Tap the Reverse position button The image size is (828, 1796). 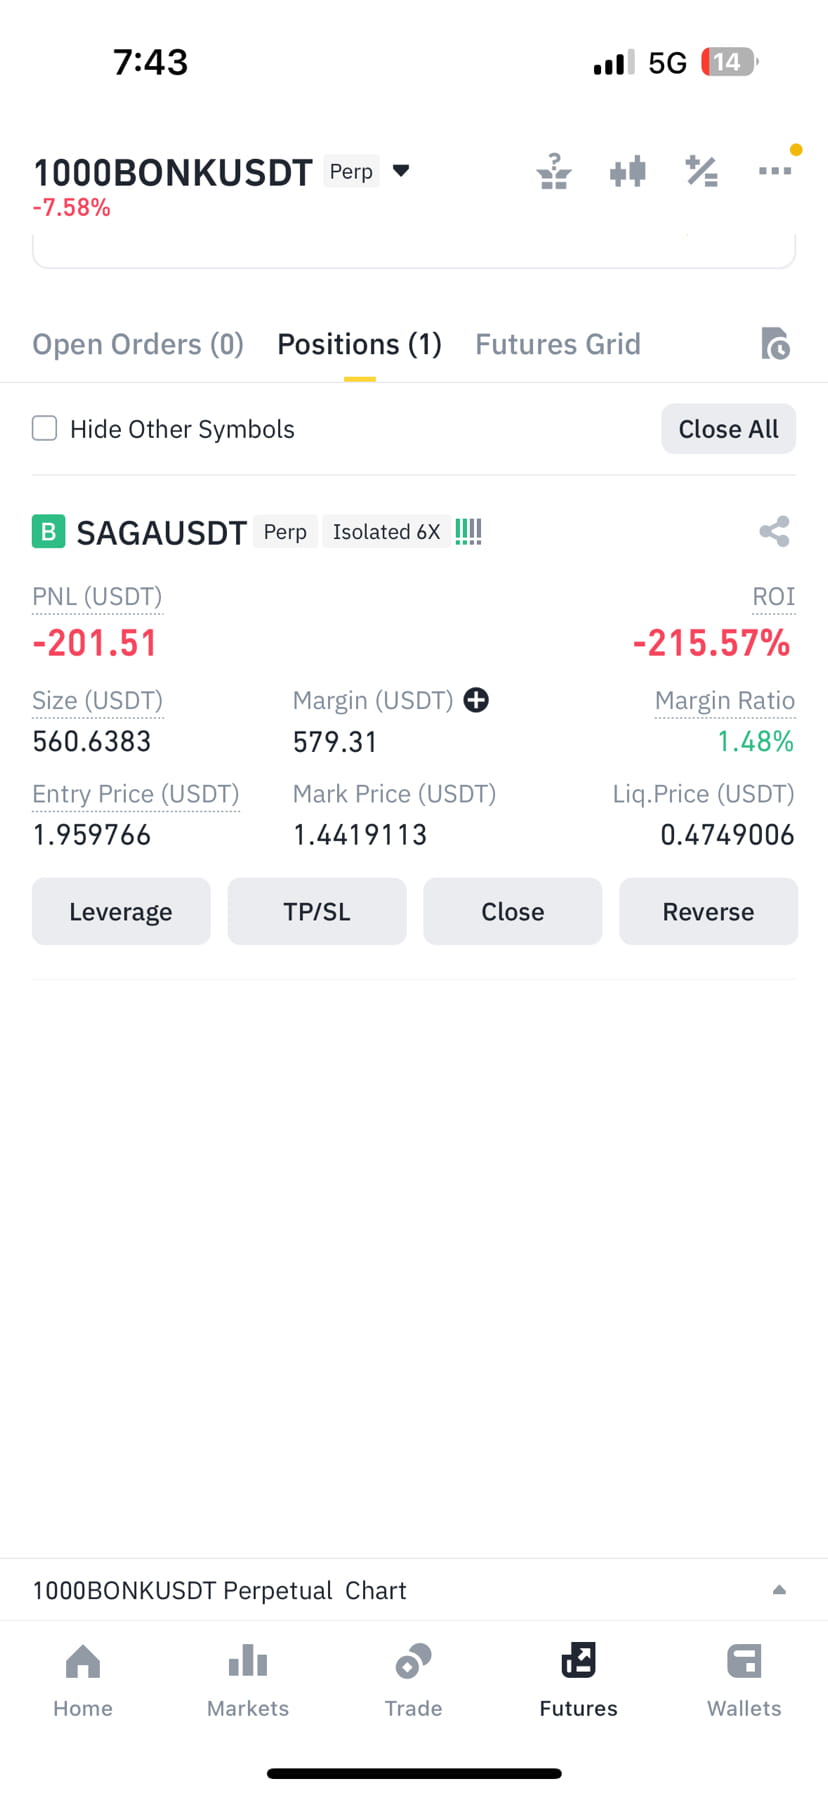pos(708,911)
